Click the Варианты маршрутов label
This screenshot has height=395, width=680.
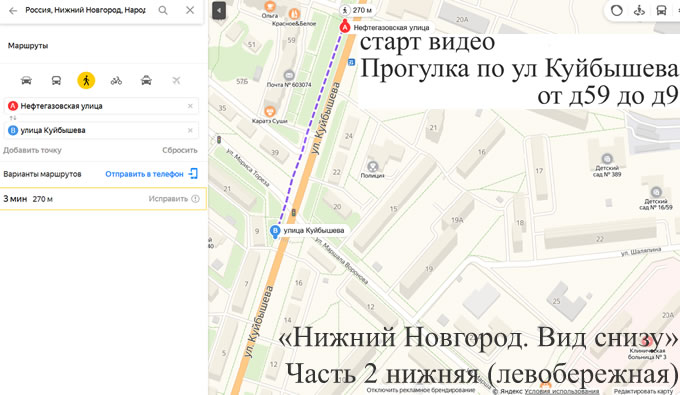pyautogui.click(x=42, y=174)
